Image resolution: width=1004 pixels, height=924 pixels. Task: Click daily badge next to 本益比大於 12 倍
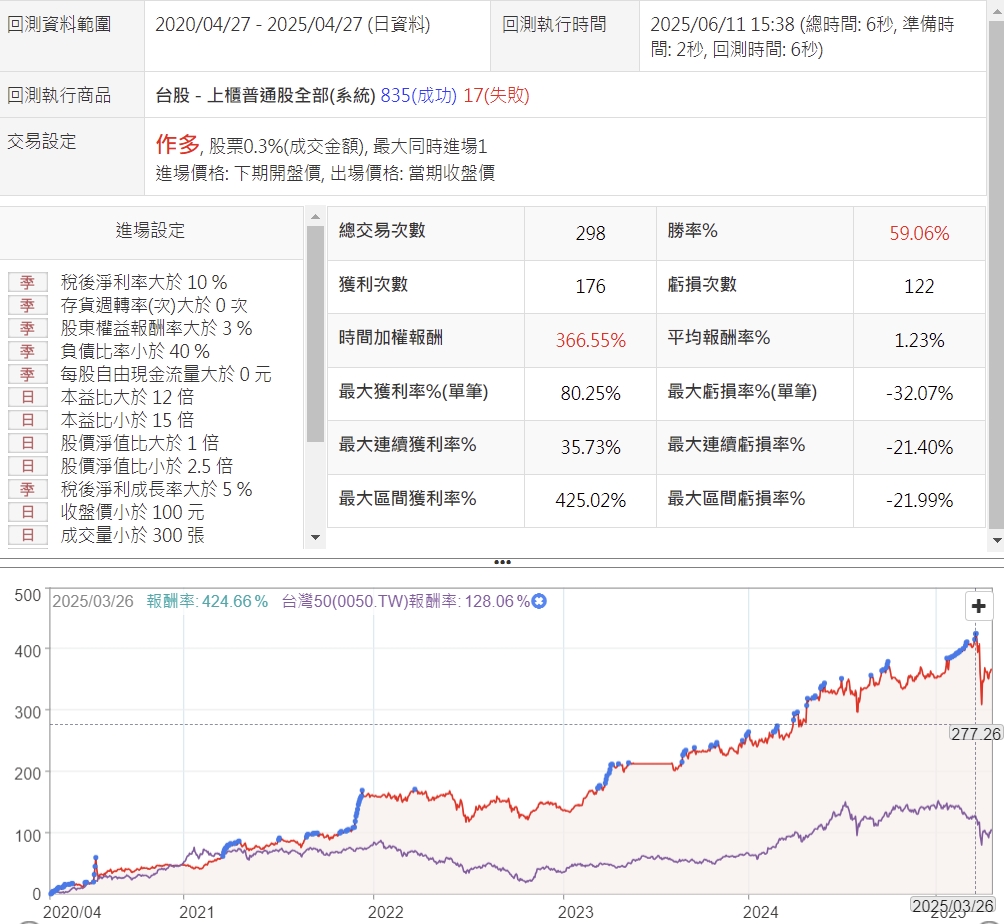[x=27, y=397]
